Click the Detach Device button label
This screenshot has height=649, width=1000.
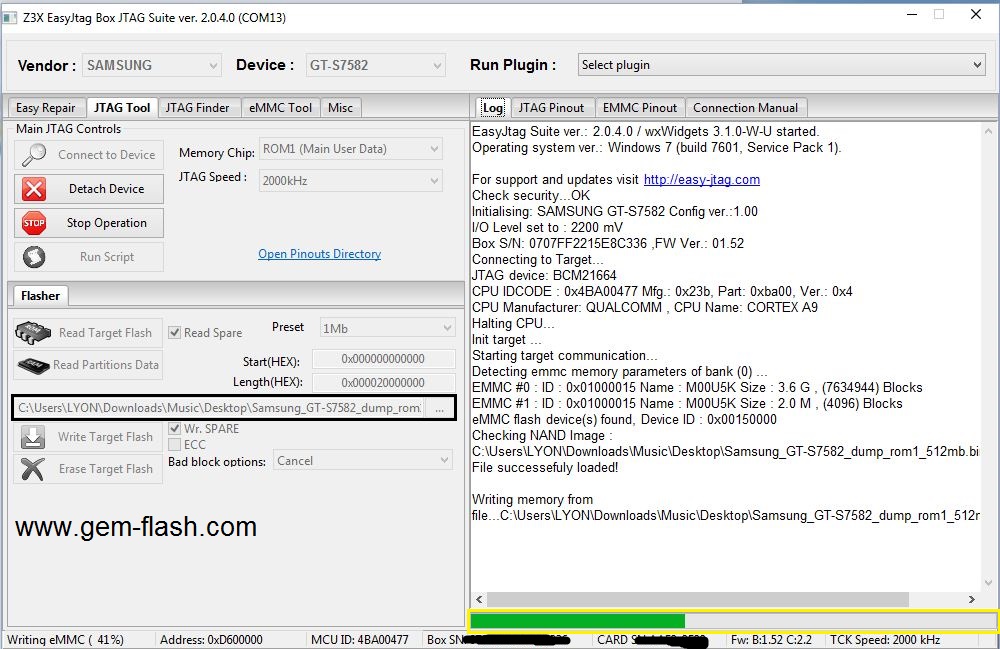(x=107, y=189)
